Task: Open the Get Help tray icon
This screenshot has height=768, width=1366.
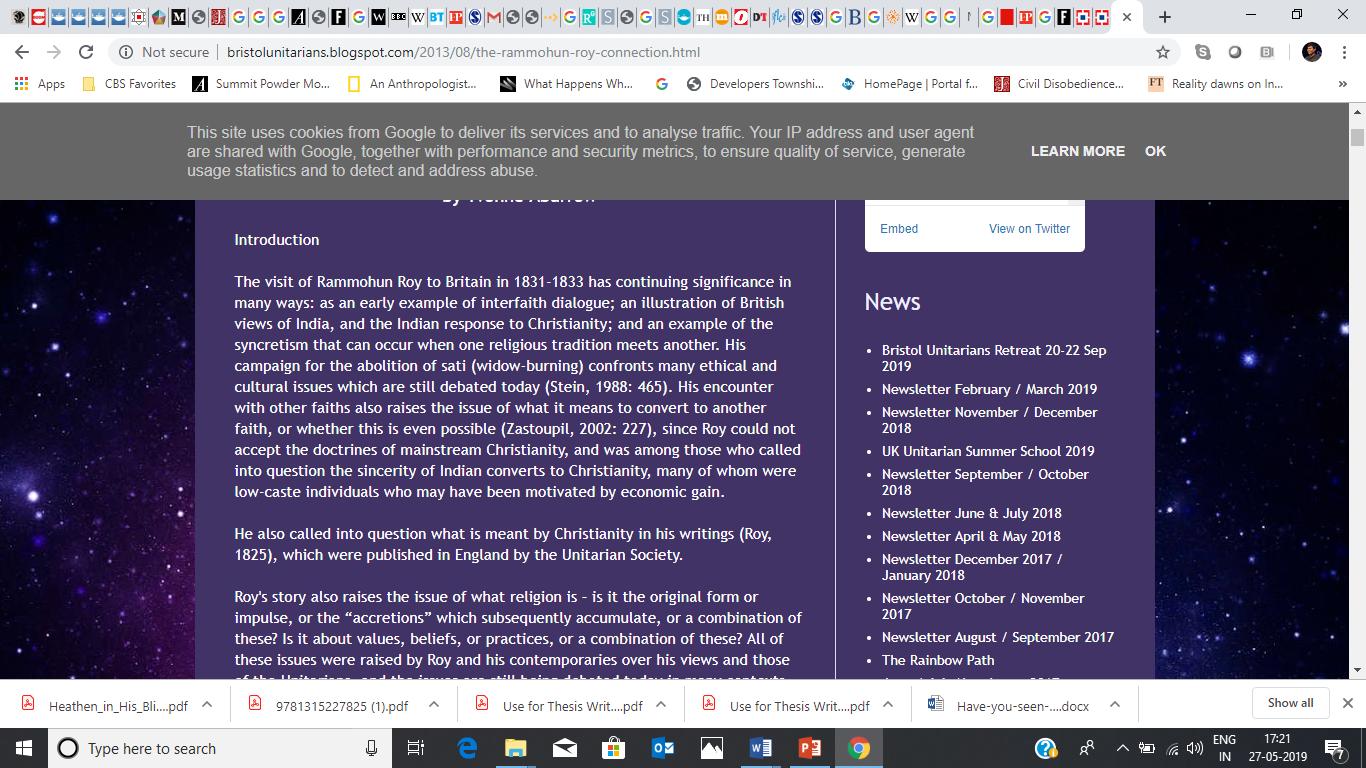Action: click(1046, 748)
